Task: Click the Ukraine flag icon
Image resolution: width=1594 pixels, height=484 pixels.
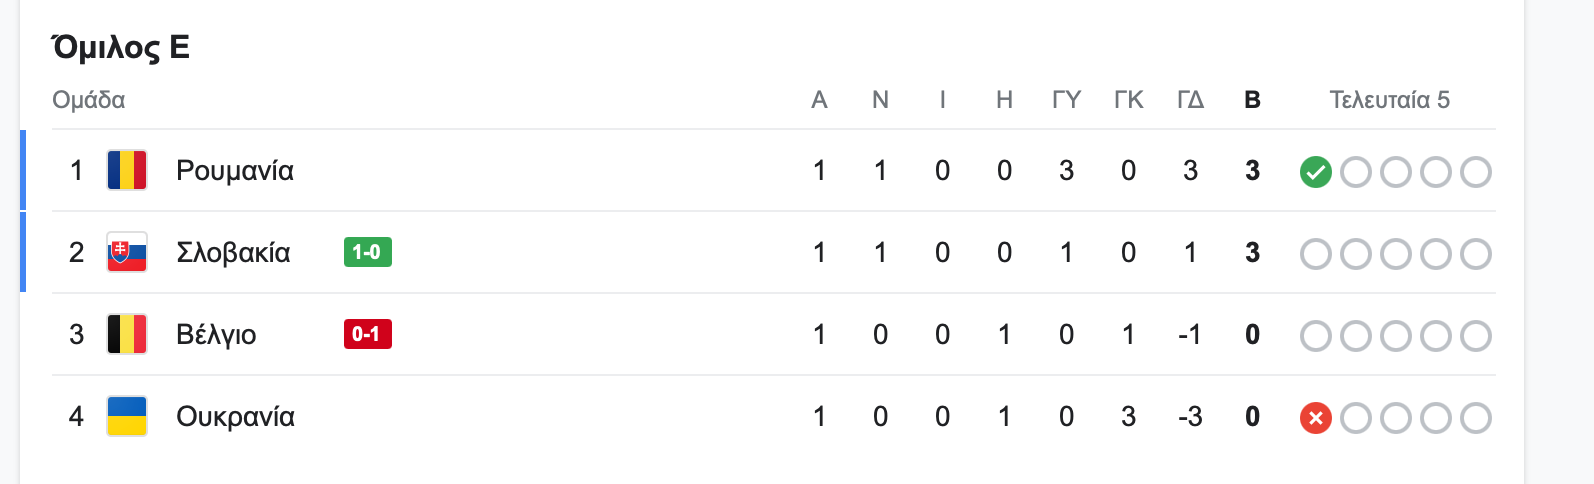Action: pyautogui.click(x=127, y=416)
